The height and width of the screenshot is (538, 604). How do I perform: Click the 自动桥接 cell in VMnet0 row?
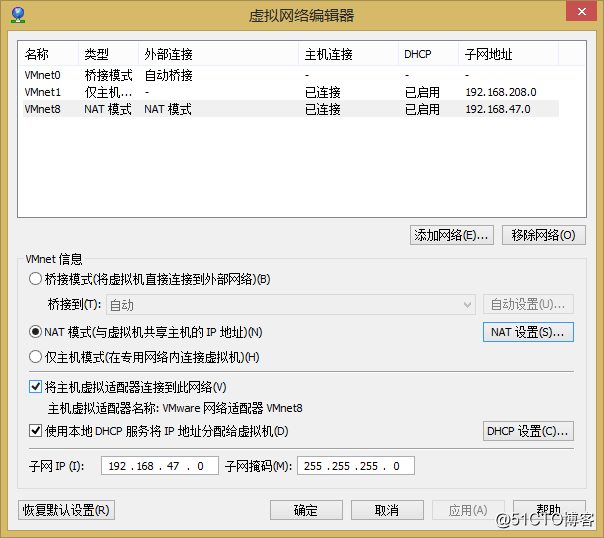[168, 75]
